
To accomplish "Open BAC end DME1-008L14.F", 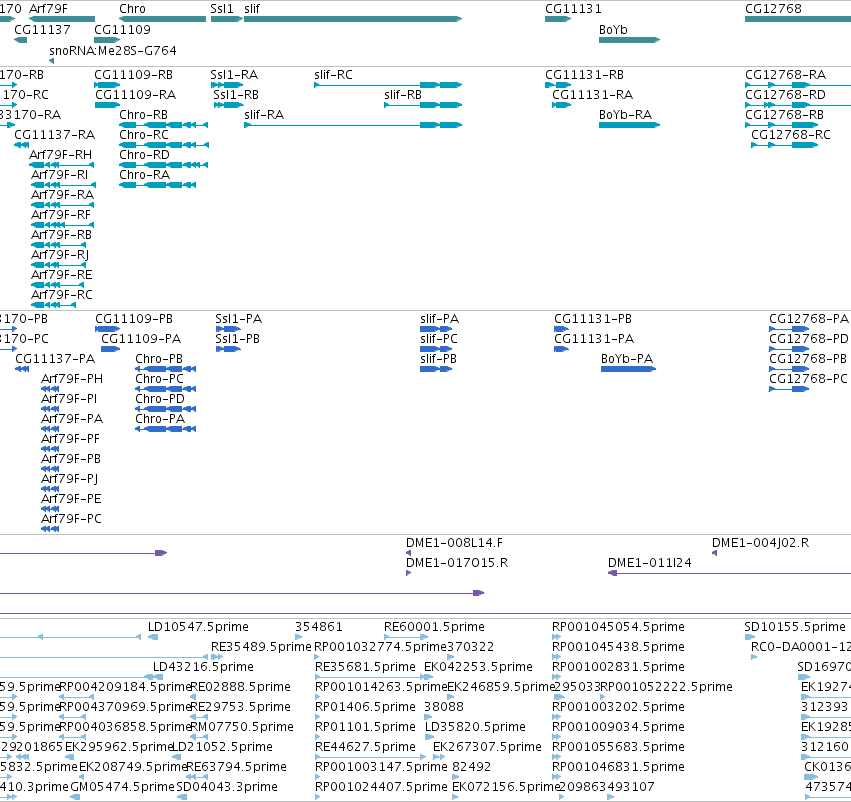I will pos(454,543).
